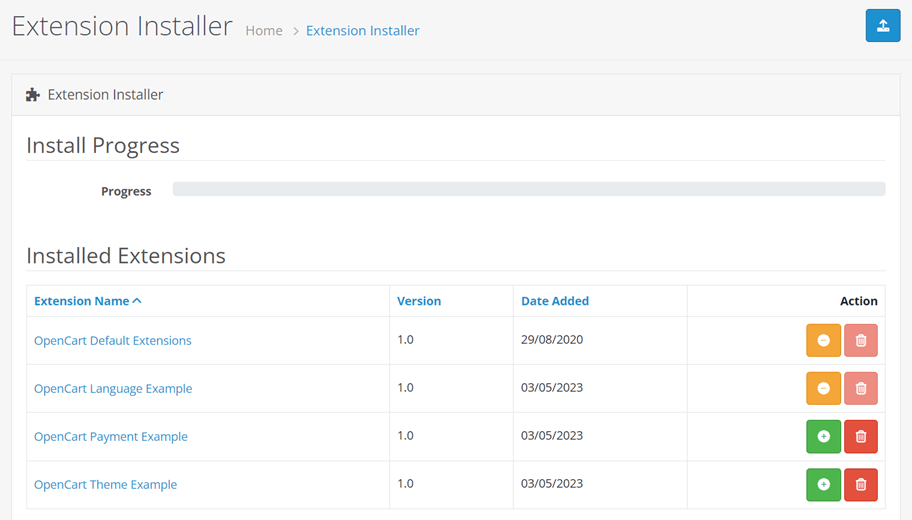Click the date 03/05/2023 in the Payment Example row
The height and width of the screenshot is (520, 912).
tap(552, 436)
